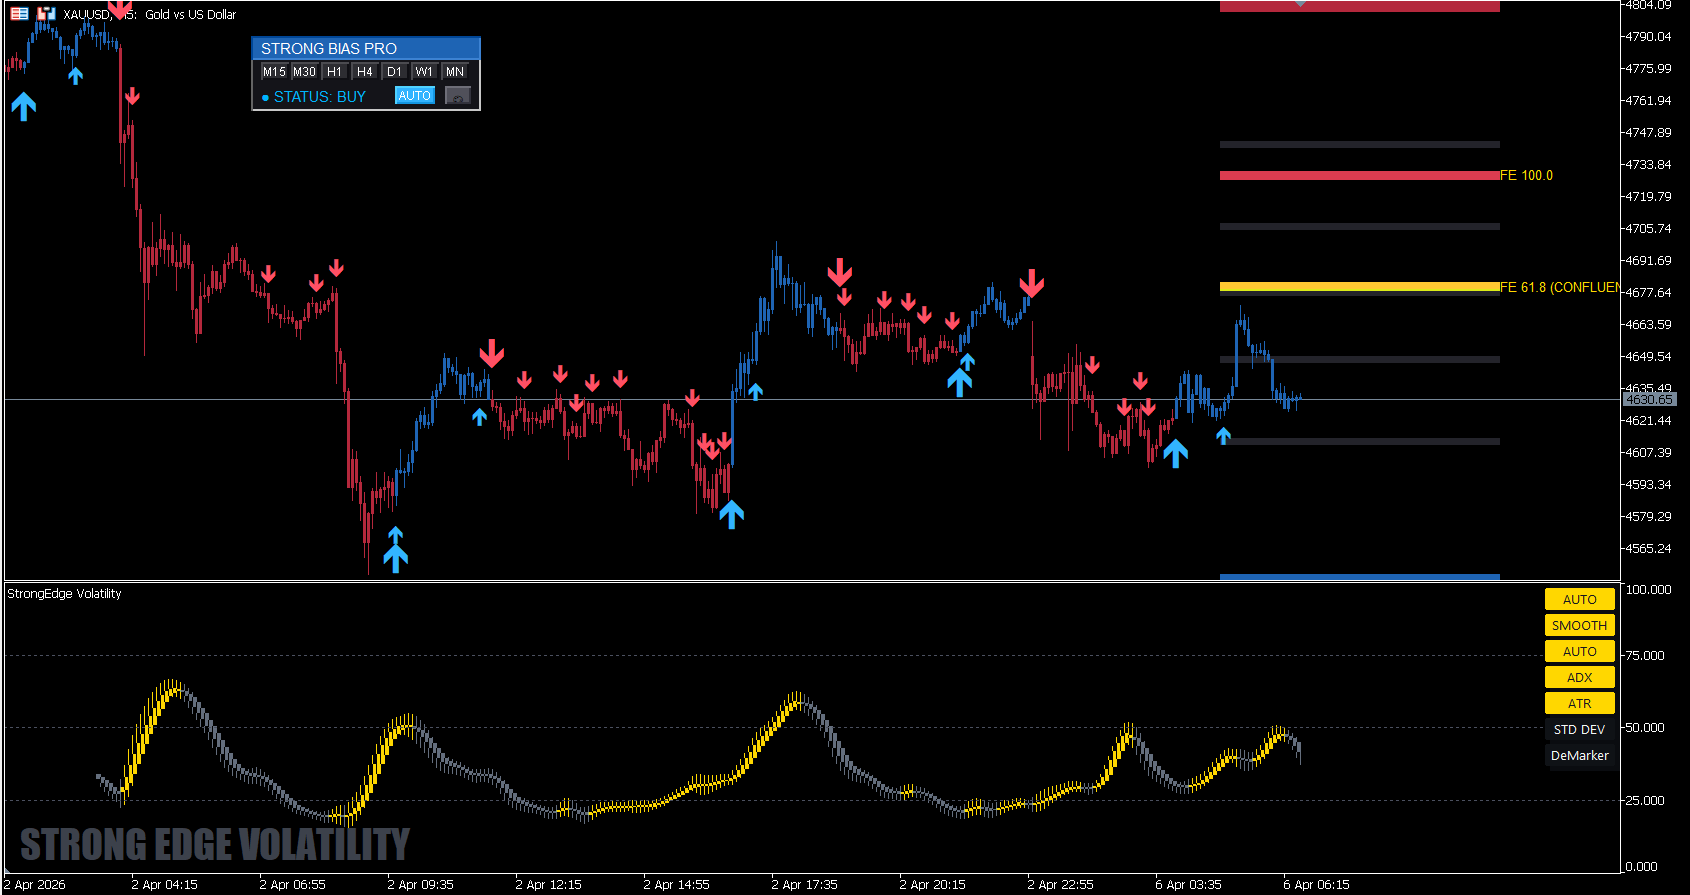Toggle AUTO in the Strong Bias Pro panel
Viewport: 1690px width, 895px height.
coord(414,96)
